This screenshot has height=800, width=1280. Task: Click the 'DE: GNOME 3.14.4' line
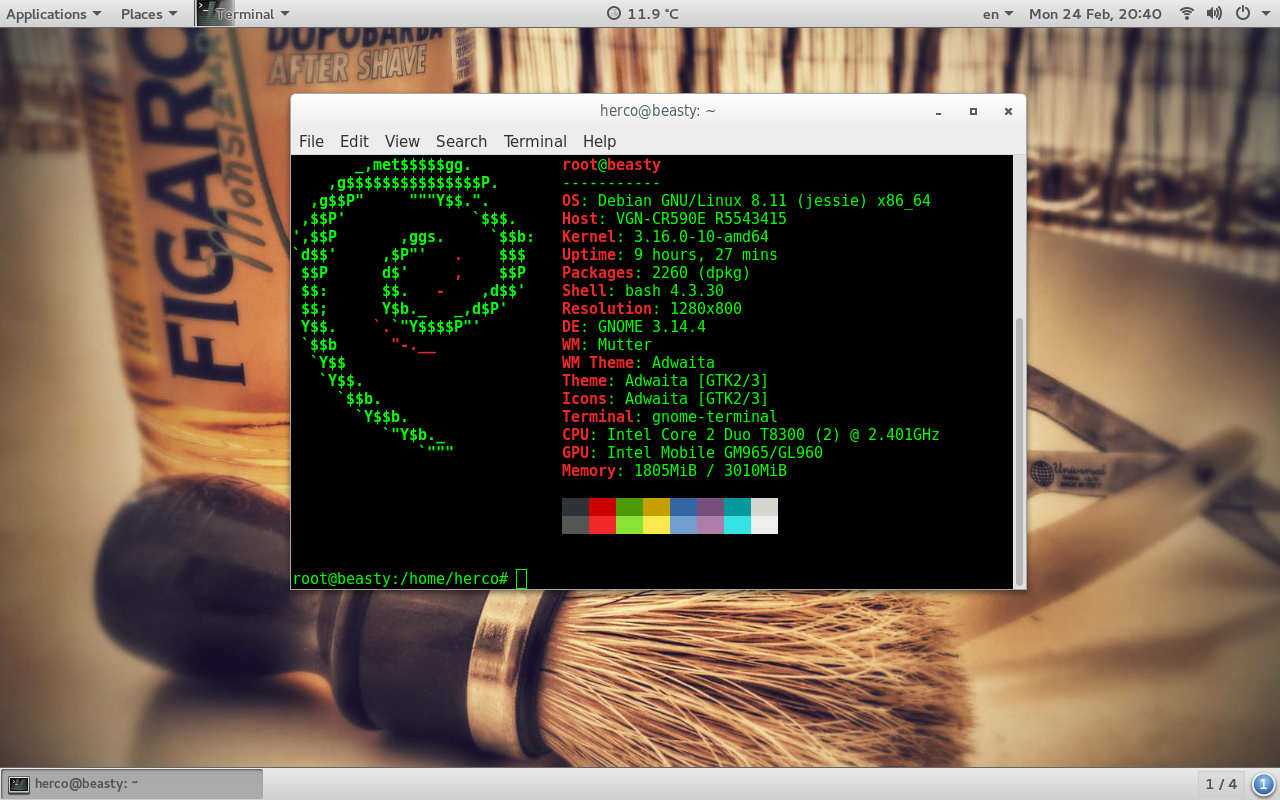(x=633, y=327)
